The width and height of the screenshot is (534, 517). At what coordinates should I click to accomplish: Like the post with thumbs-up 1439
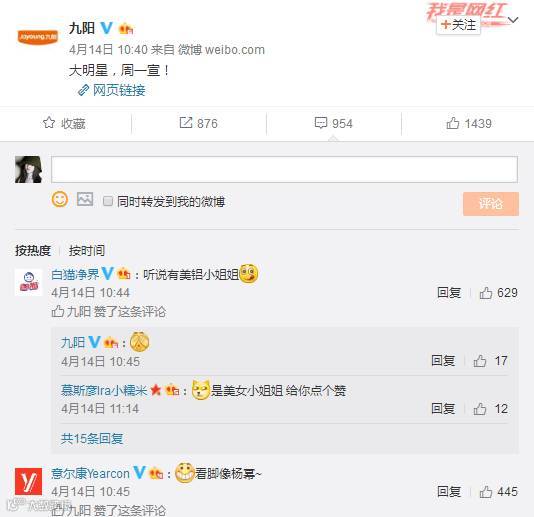pyautogui.click(x=453, y=123)
